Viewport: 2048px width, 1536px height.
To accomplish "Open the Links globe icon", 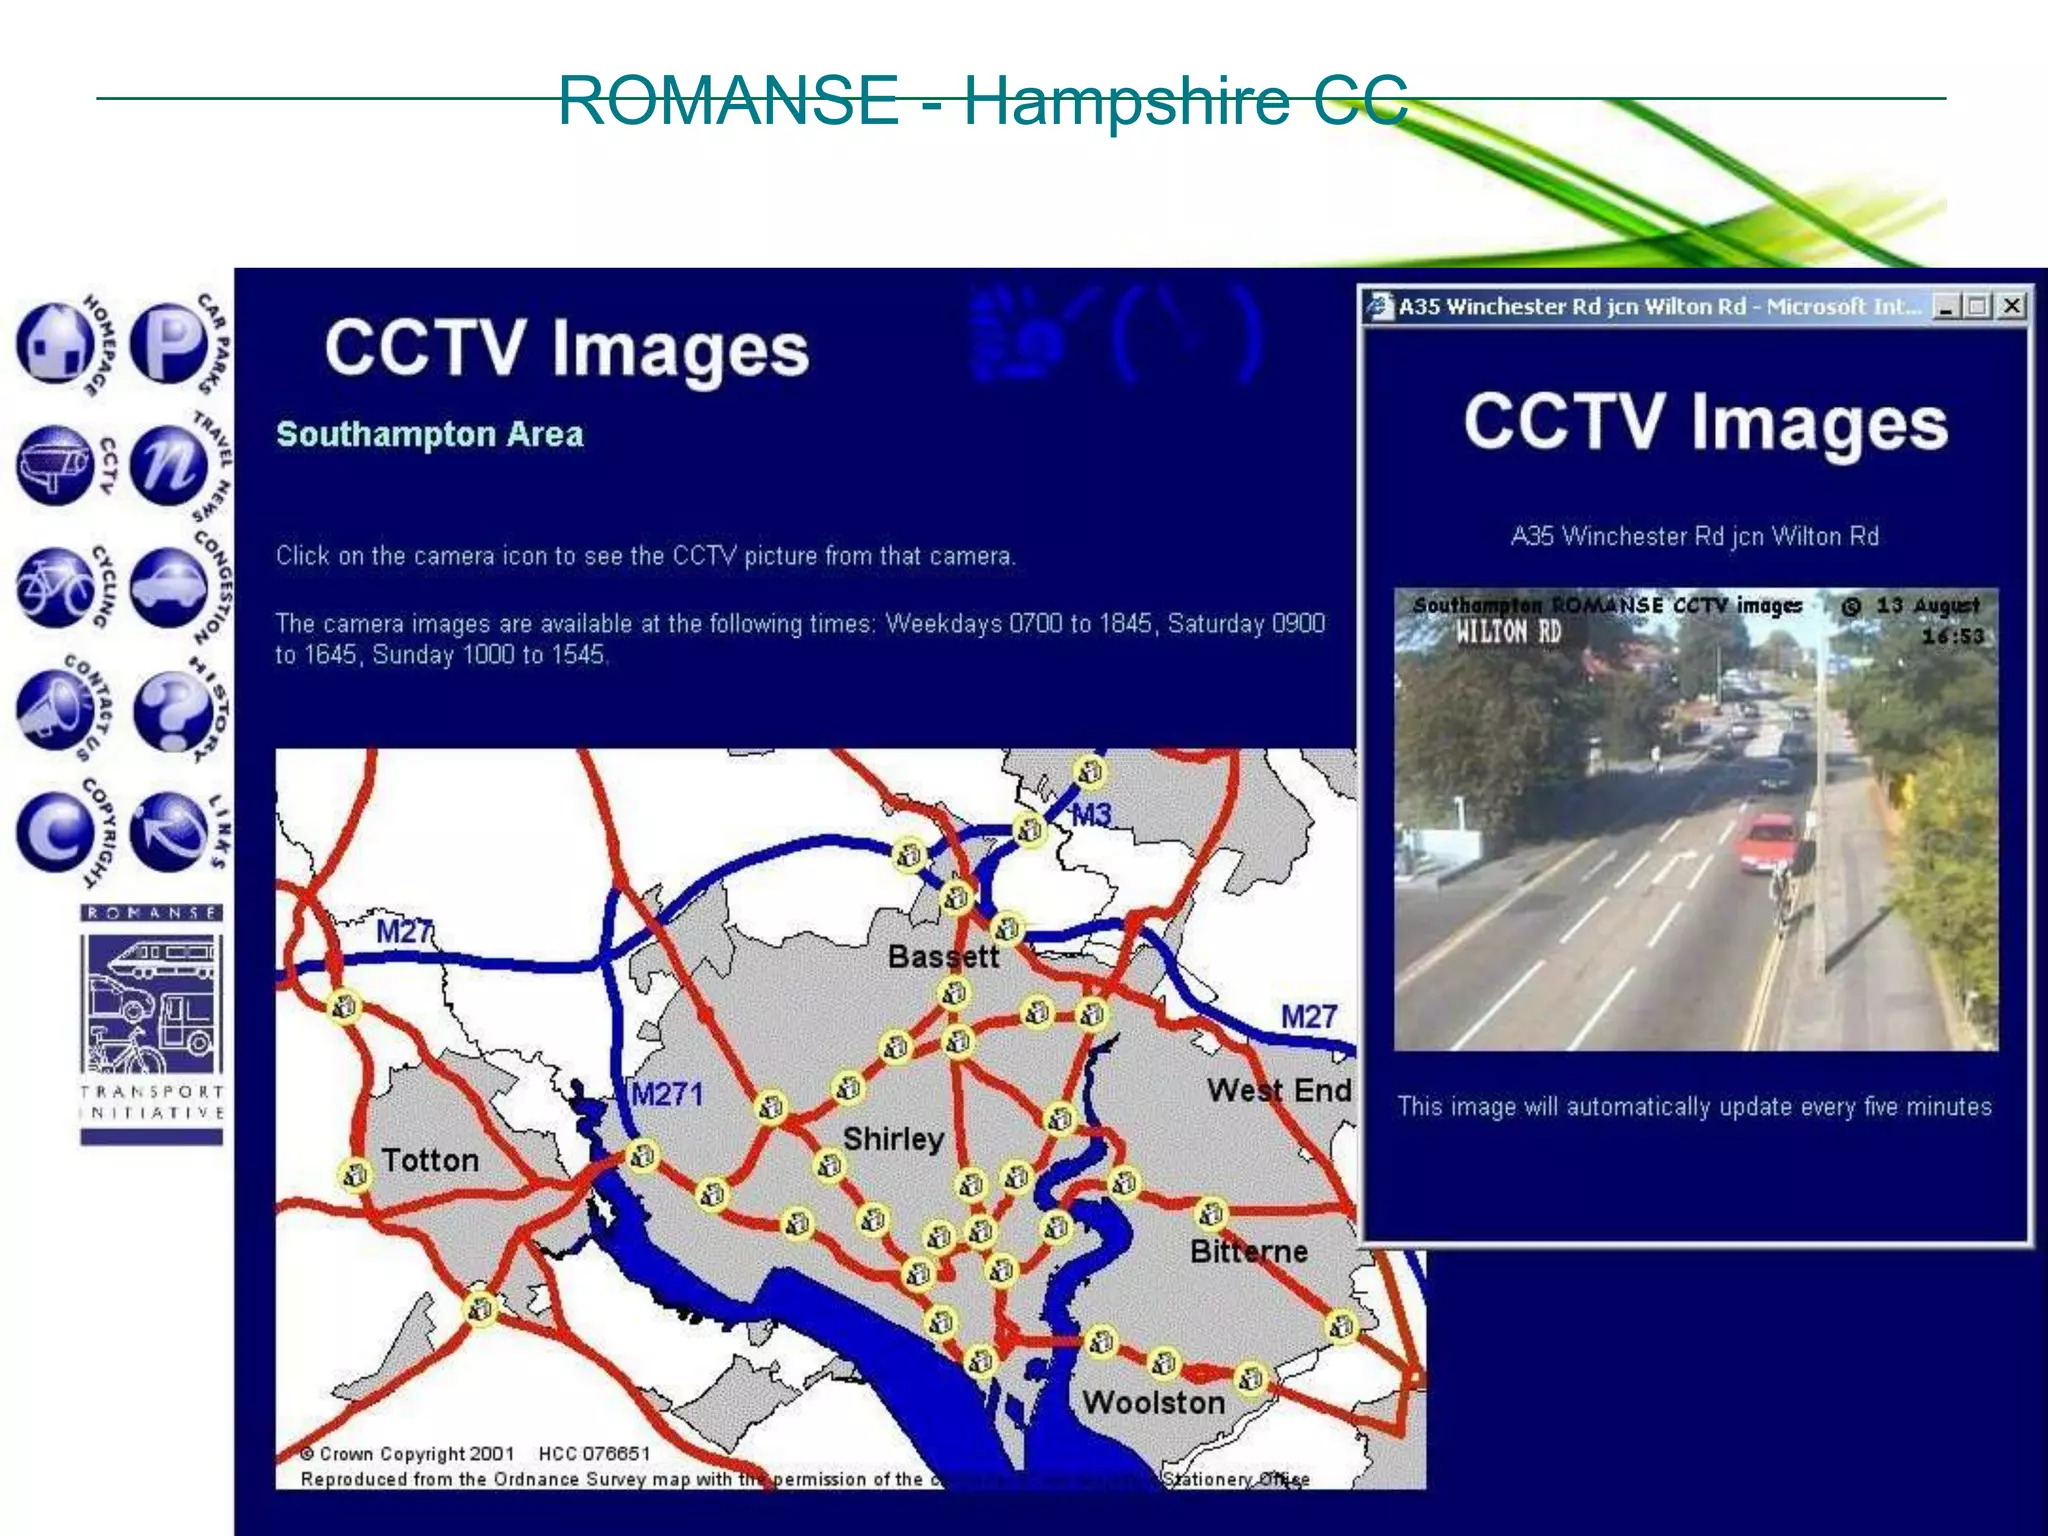I will click(168, 832).
